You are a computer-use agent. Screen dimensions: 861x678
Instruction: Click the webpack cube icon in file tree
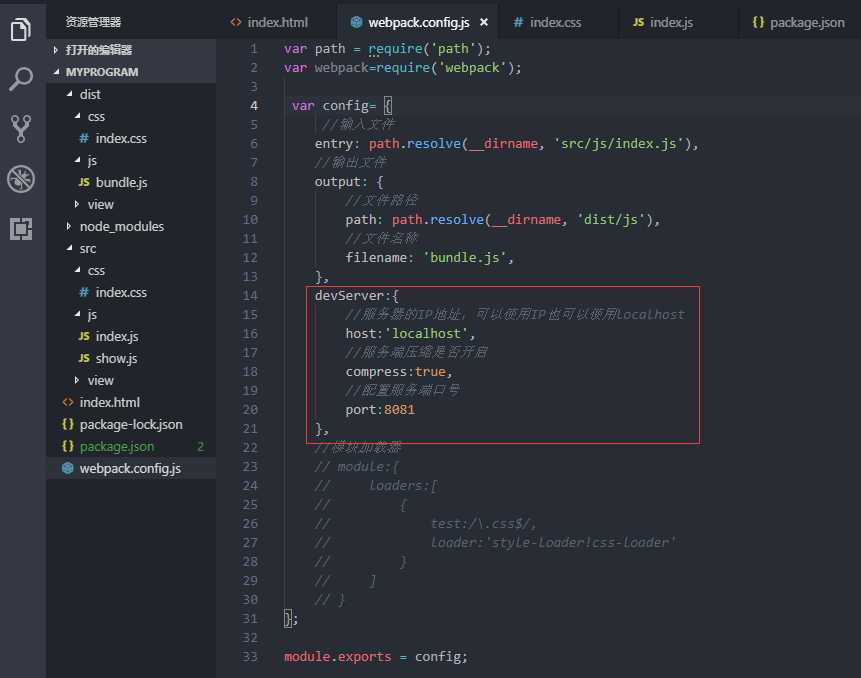(68, 468)
